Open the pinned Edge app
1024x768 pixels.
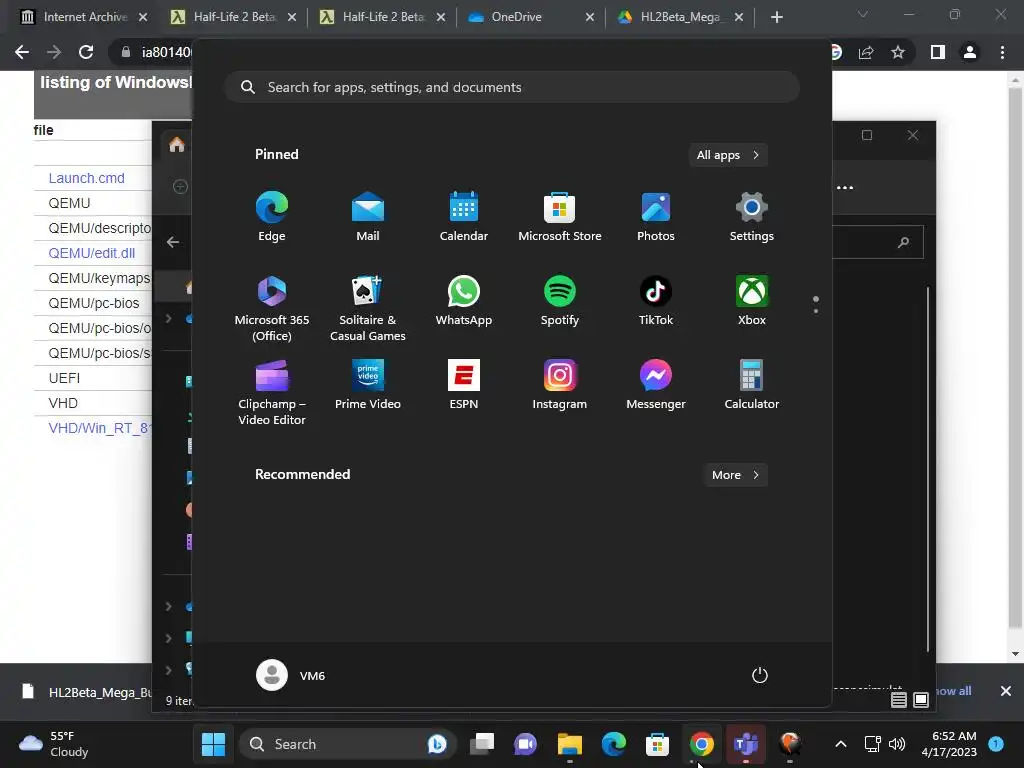(x=272, y=216)
